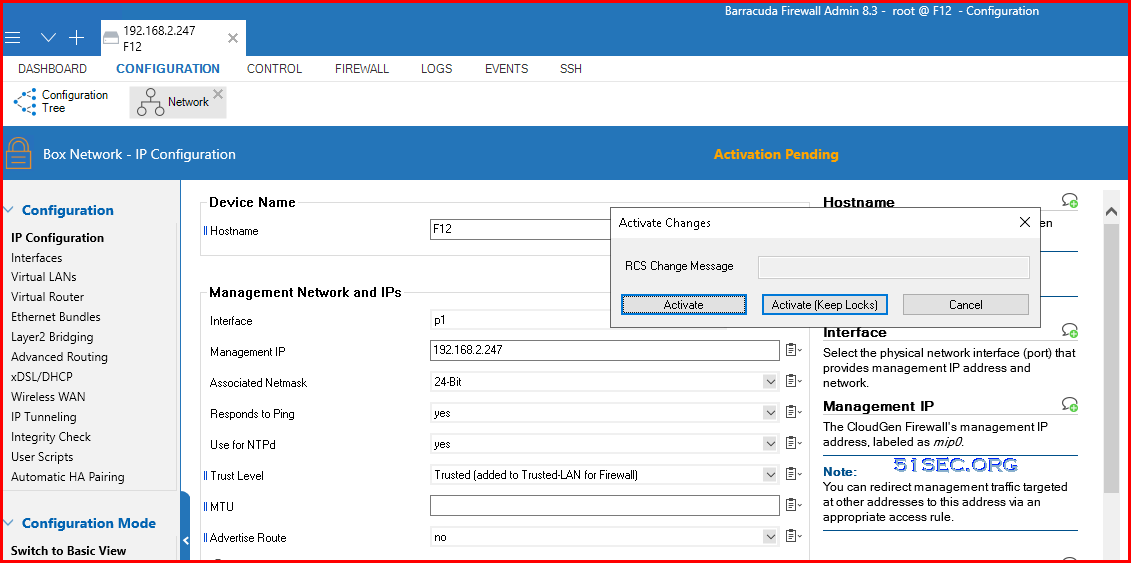This screenshot has height=563, width=1131.
Task: Click the RCS Change Message field
Action: tap(894, 267)
